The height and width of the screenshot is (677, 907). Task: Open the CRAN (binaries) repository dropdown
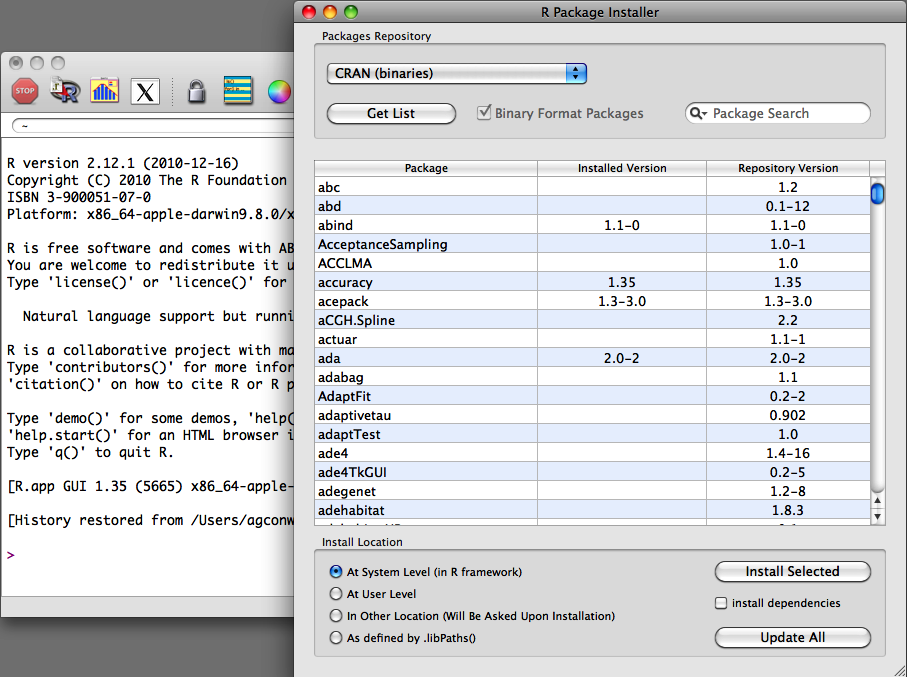tap(456, 72)
